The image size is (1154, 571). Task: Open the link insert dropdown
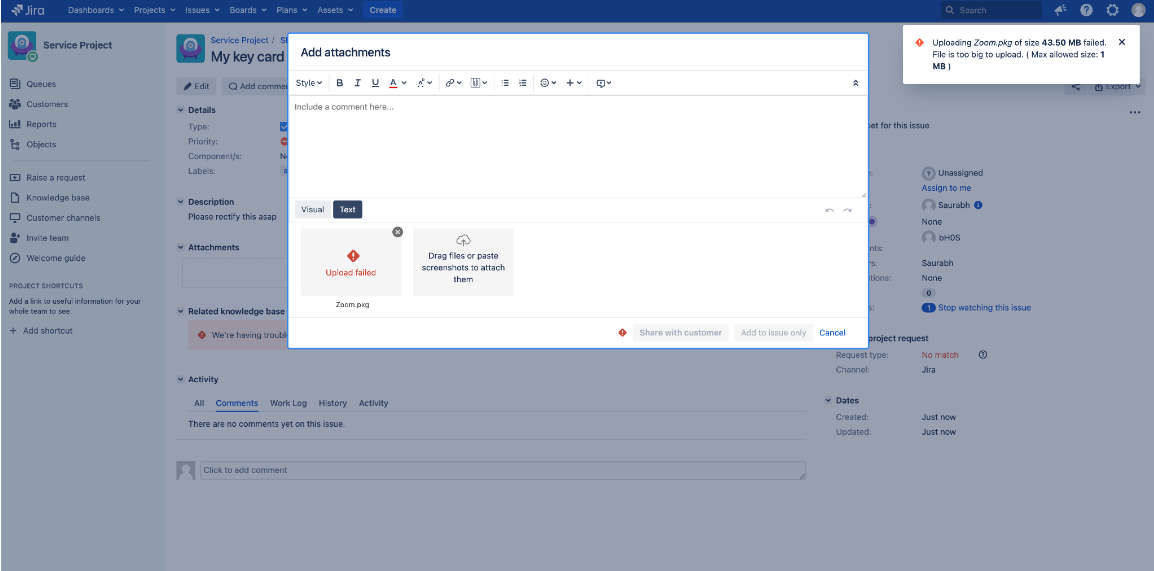tap(453, 83)
